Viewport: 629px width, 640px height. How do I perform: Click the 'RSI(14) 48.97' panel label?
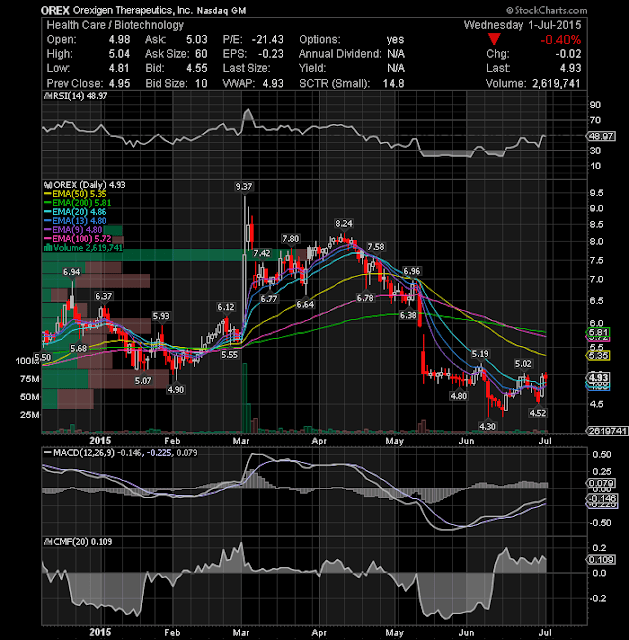point(79,96)
